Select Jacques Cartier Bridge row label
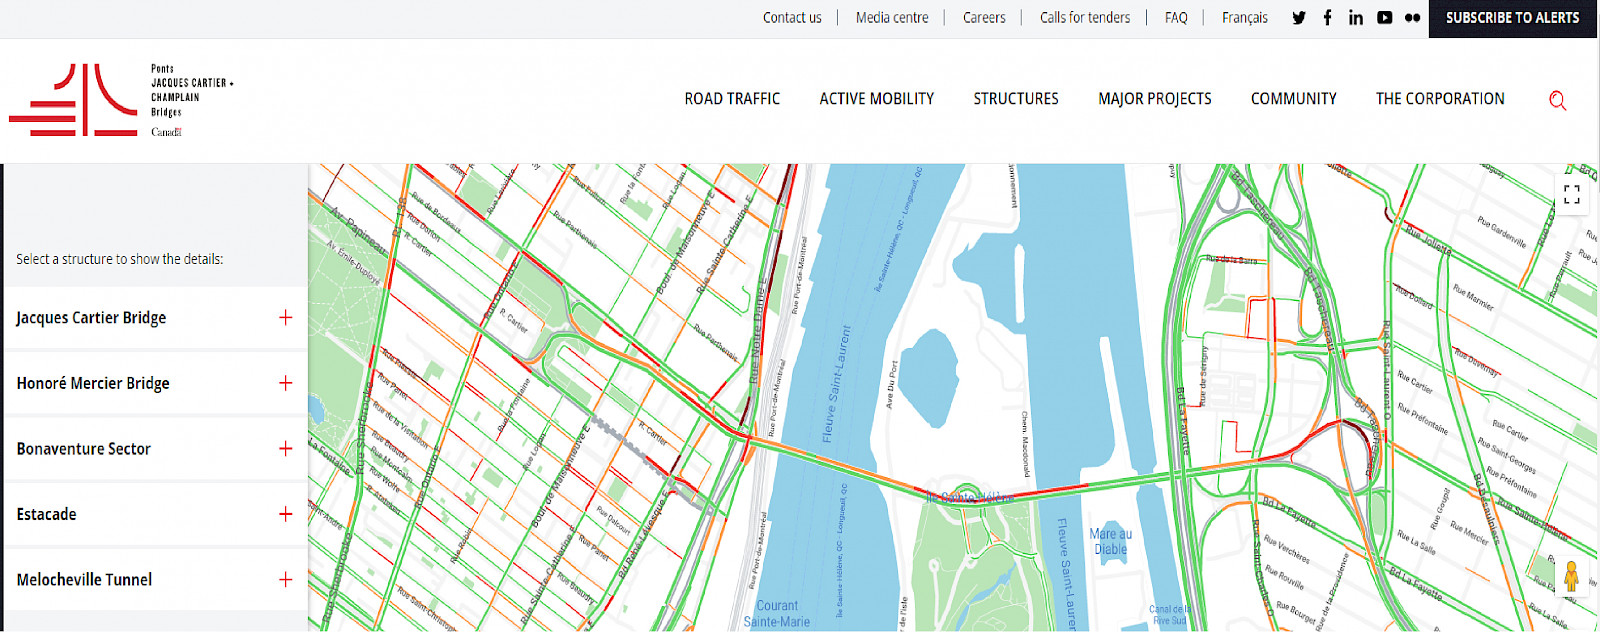This screenshot has height=632, width=1600. pos(91,318)
